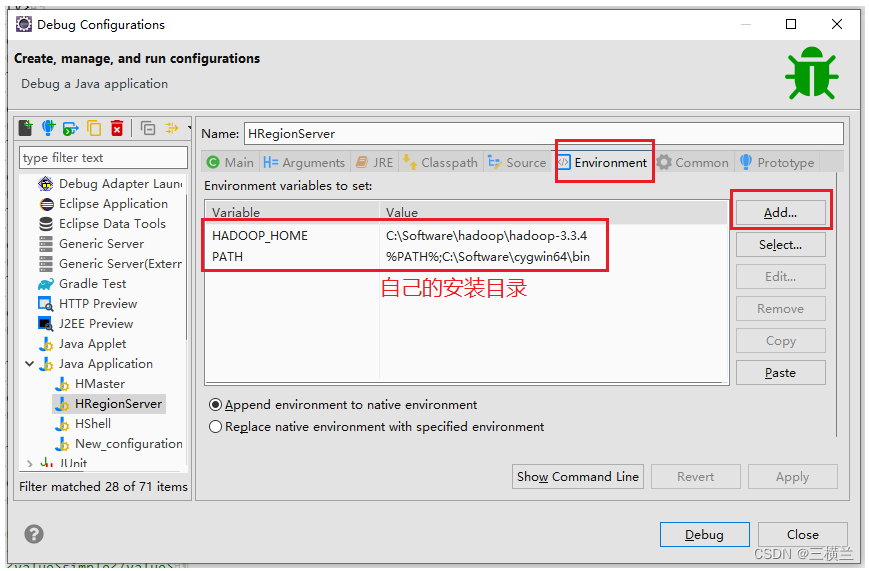Collapse the Java Application tree node
869x571 pixels.
29,364
